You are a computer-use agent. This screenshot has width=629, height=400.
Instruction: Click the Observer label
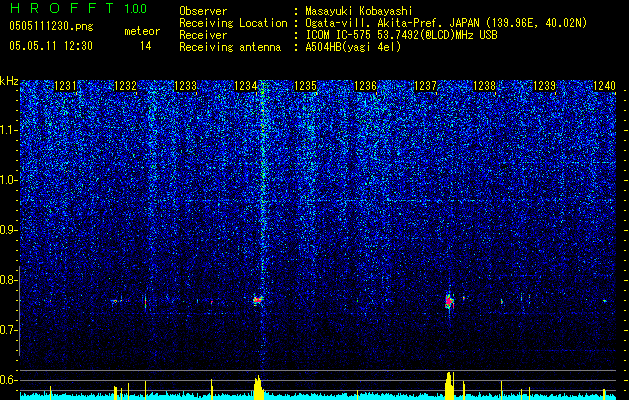click(x=203, y=11)
